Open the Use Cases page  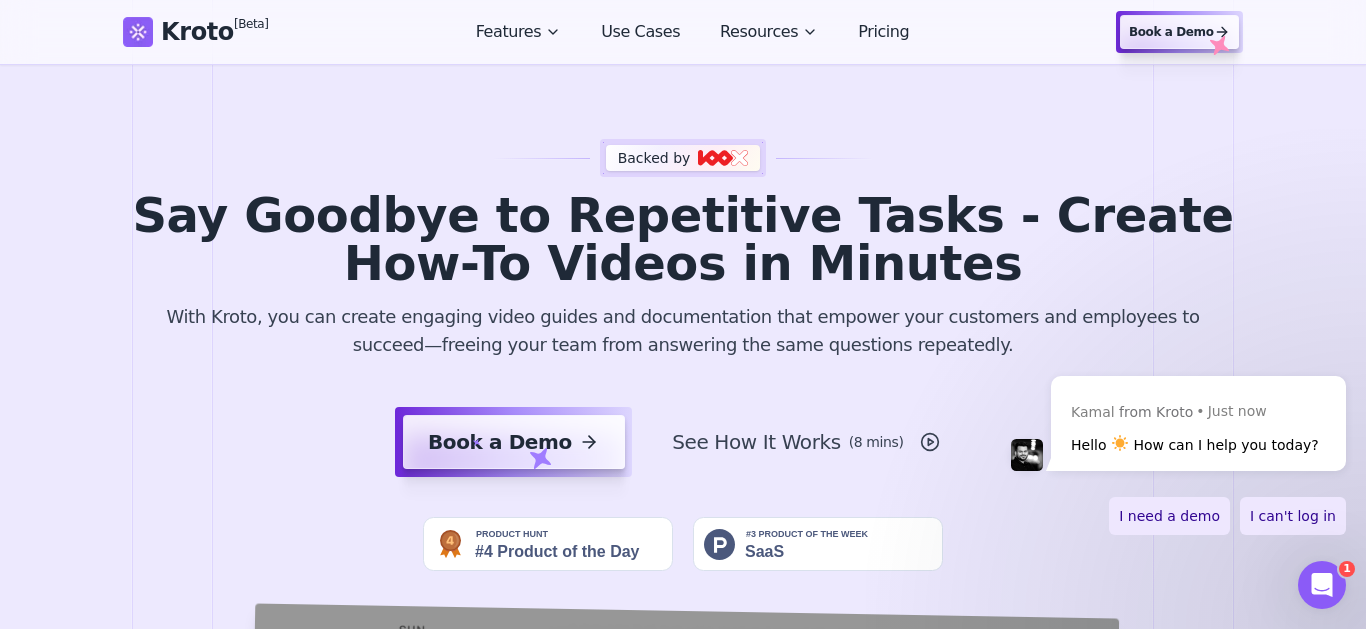coord(641,32)
